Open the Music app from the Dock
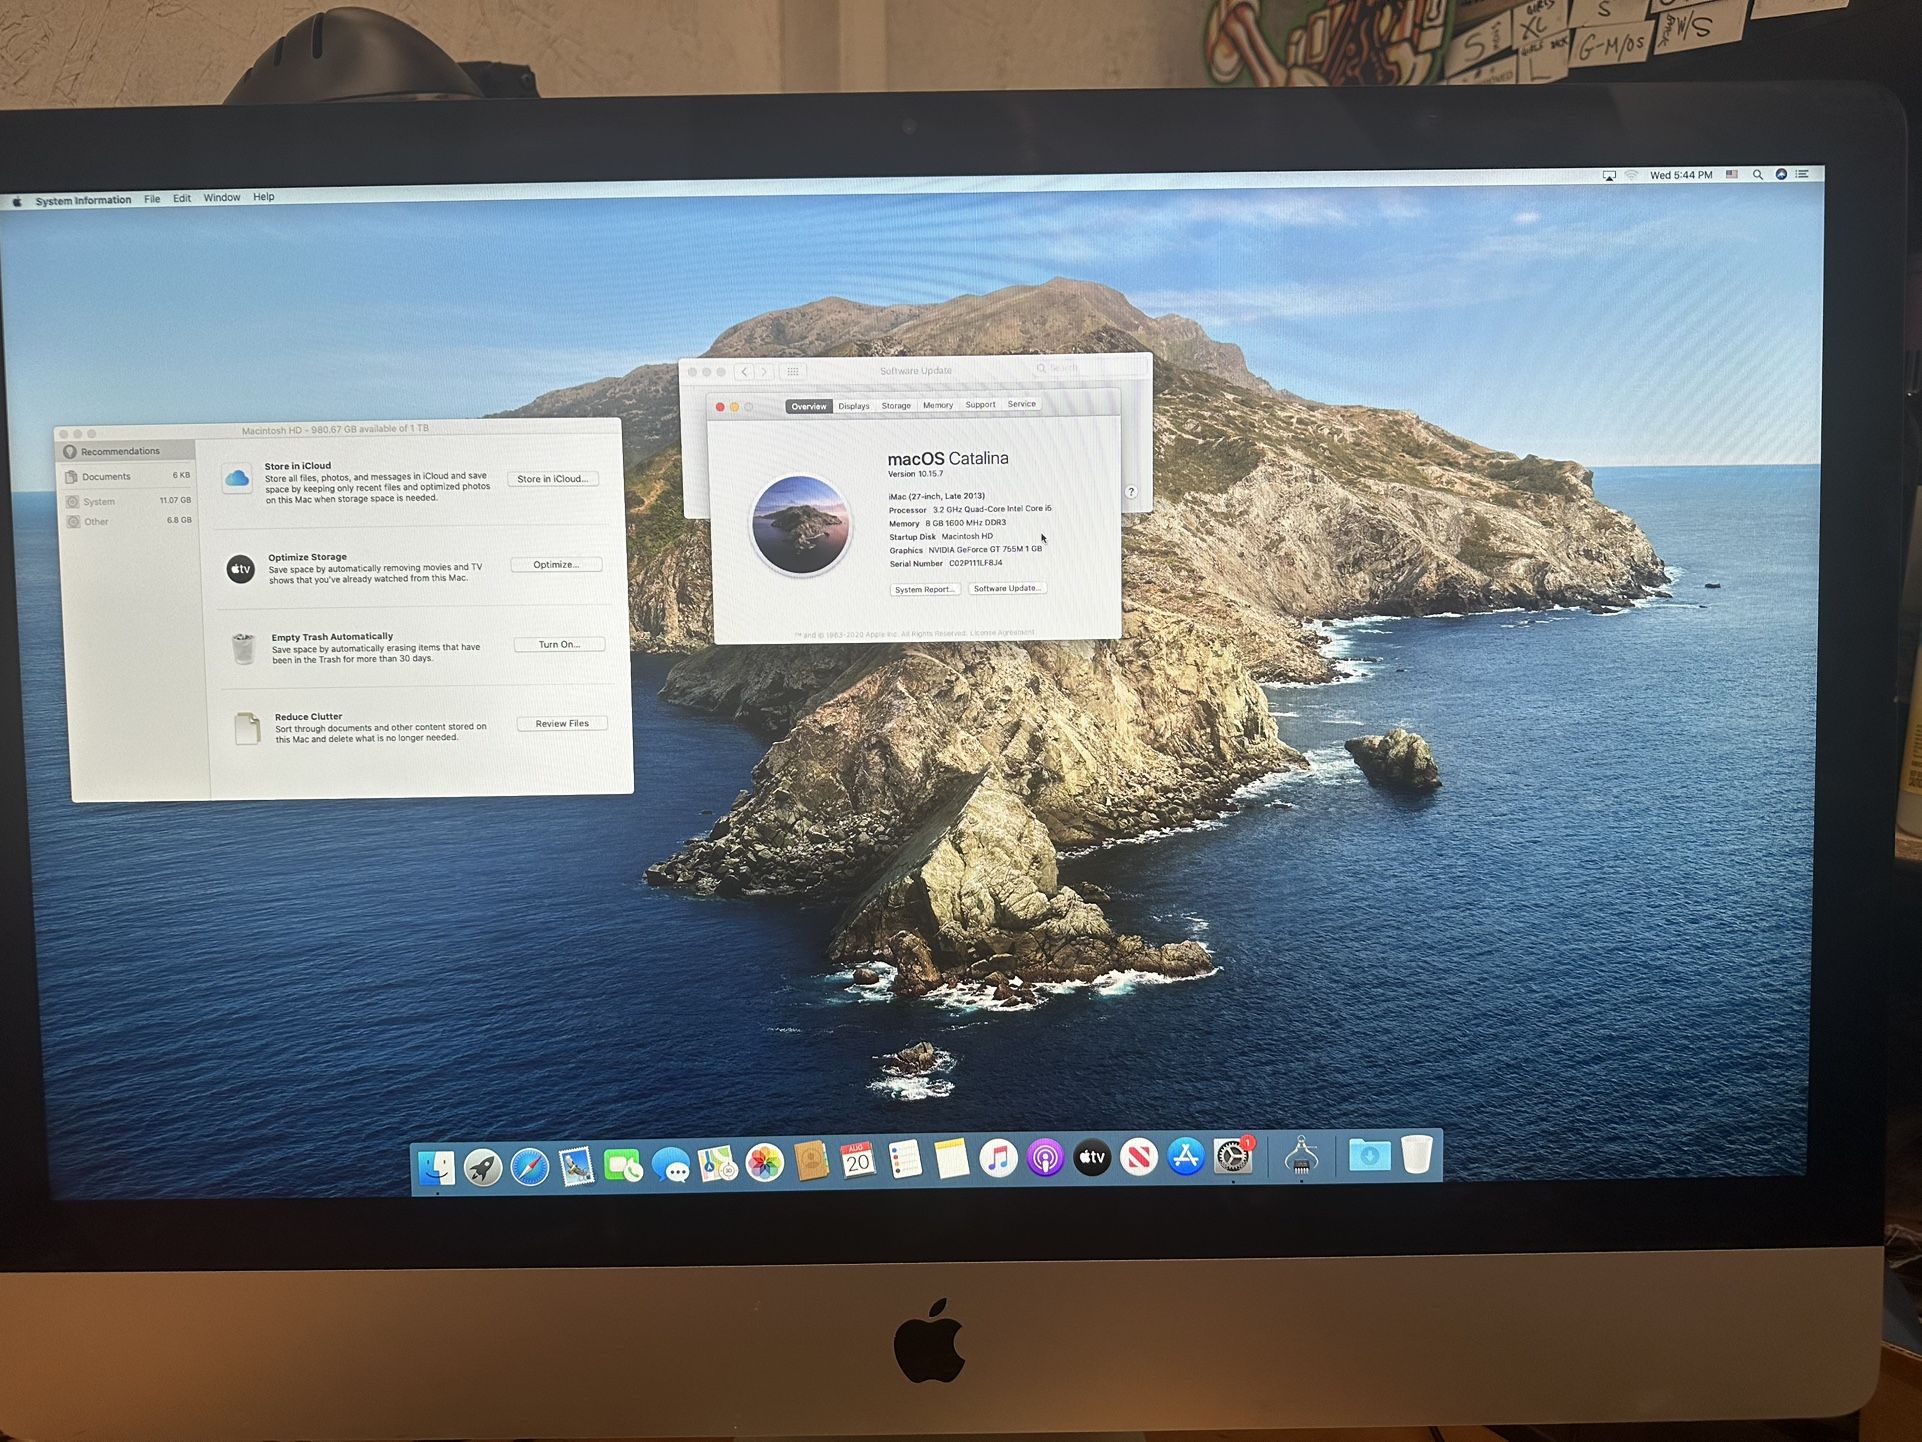This screenshot has height=1442, width=1922. 998,1160
